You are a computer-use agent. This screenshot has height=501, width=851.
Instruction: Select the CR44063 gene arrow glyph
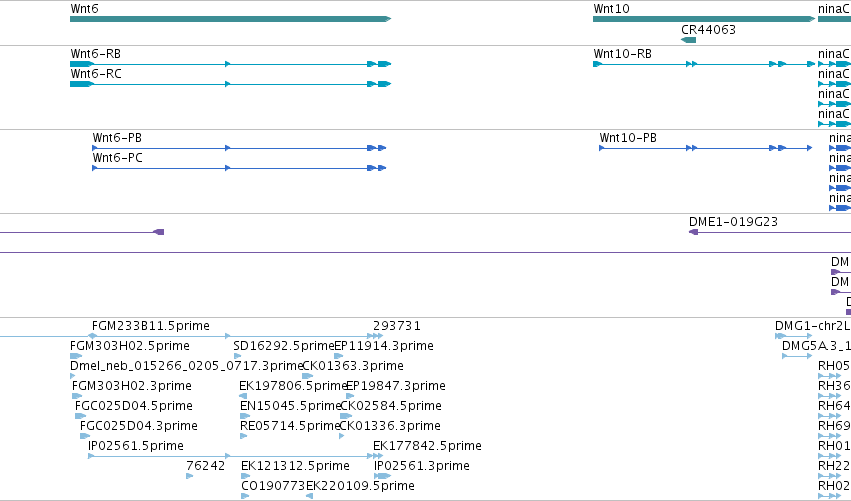(688, 40)
